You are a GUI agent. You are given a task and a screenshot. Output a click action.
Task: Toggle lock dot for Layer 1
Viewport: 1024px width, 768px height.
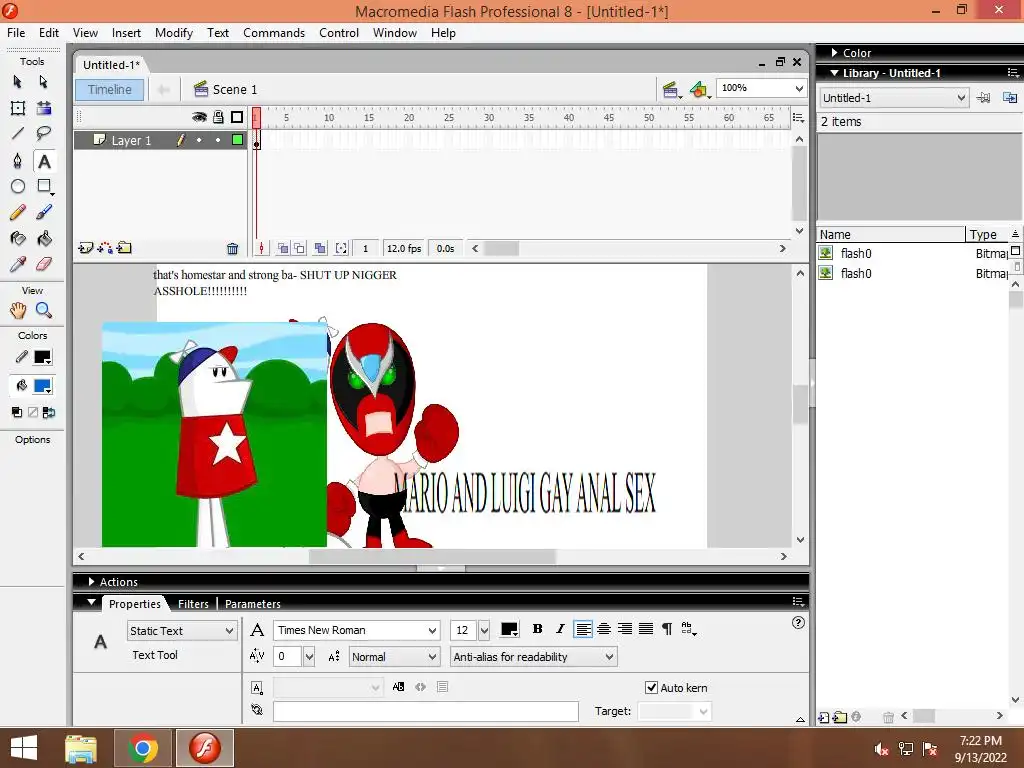[x=218, y=140]
